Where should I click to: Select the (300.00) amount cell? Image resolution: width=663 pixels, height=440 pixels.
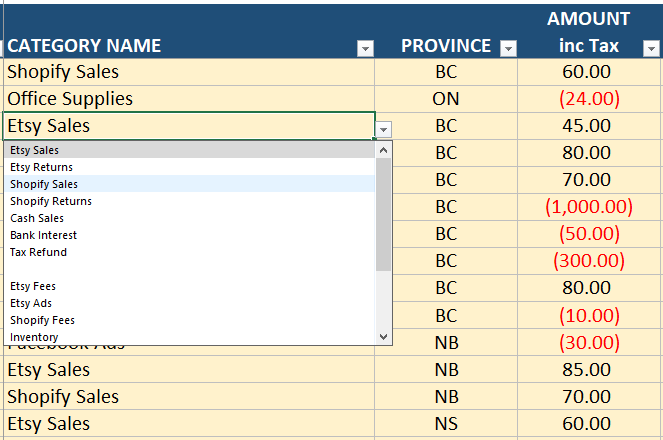point(588,261)
